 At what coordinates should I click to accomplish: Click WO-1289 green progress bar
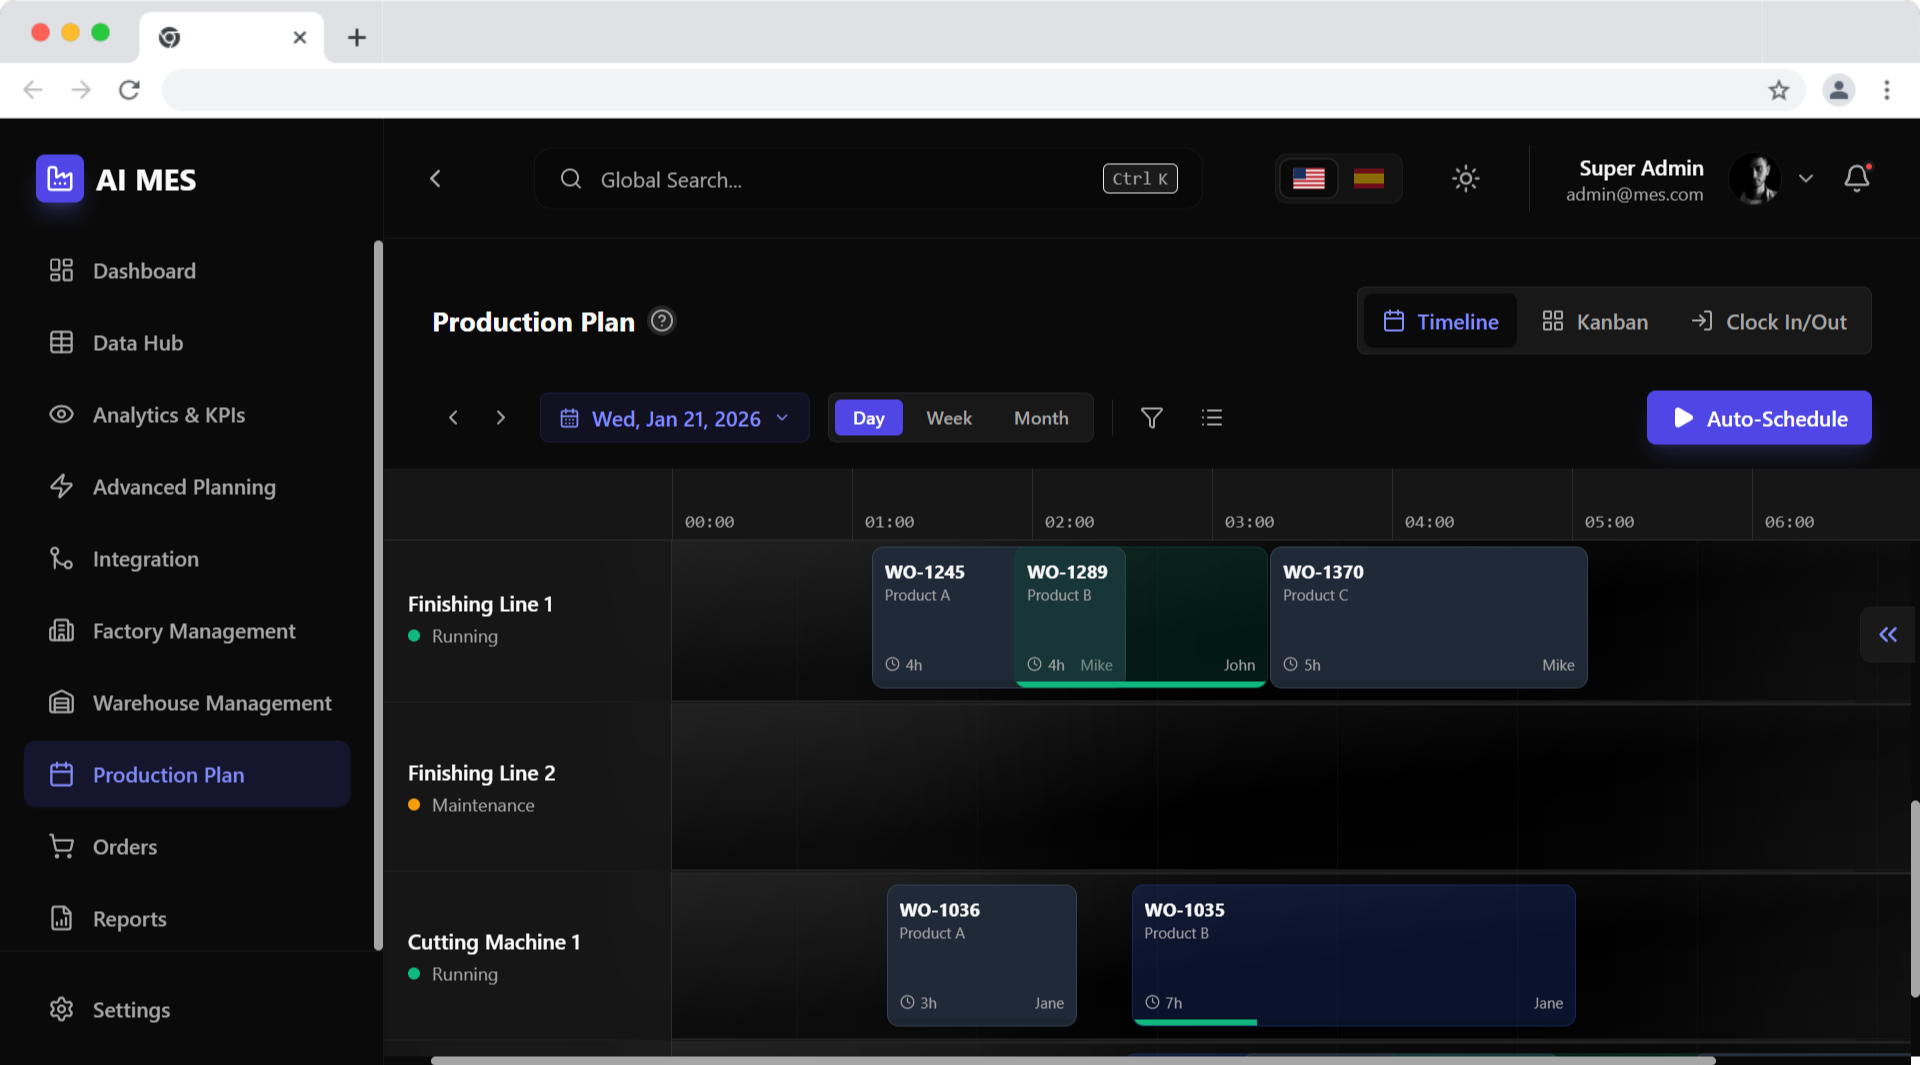[1141, 684]
